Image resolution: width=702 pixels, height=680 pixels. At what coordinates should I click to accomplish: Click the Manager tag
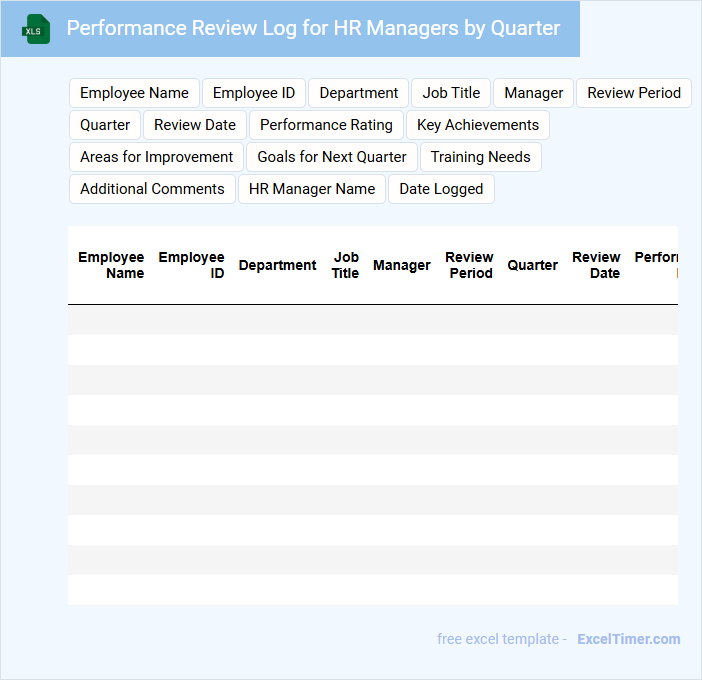point(533,93)
